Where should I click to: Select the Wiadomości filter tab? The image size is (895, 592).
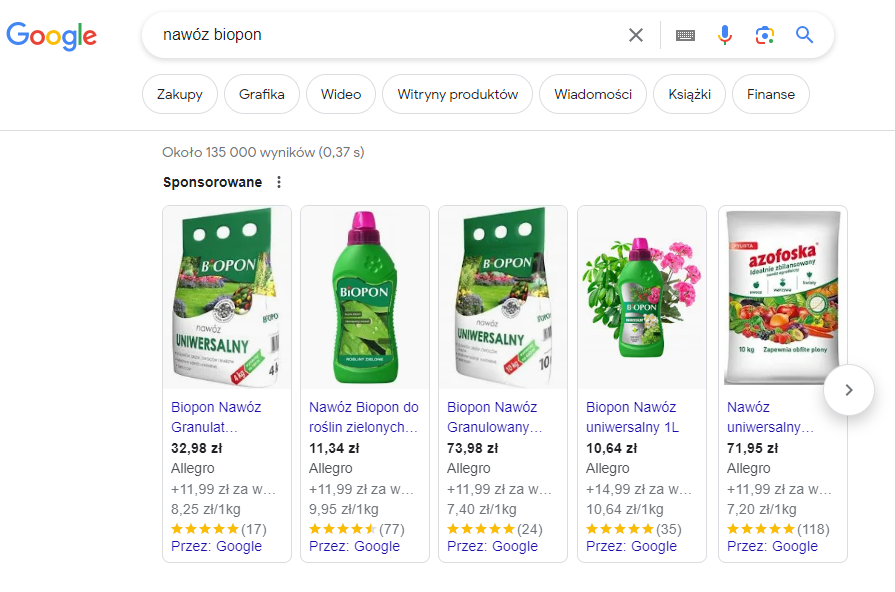[x=593, y=94]
